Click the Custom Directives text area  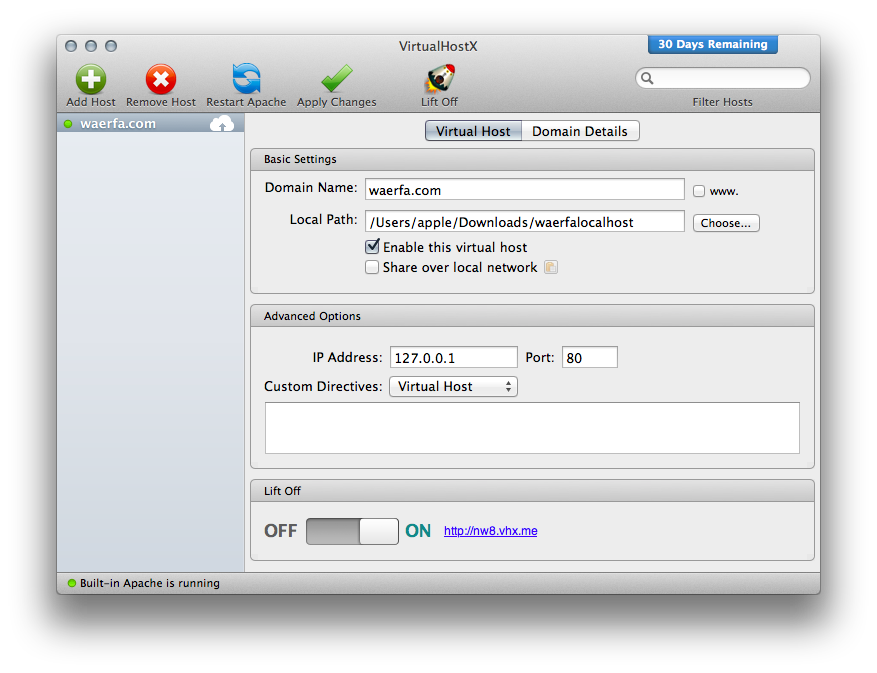tap(532, 428)
